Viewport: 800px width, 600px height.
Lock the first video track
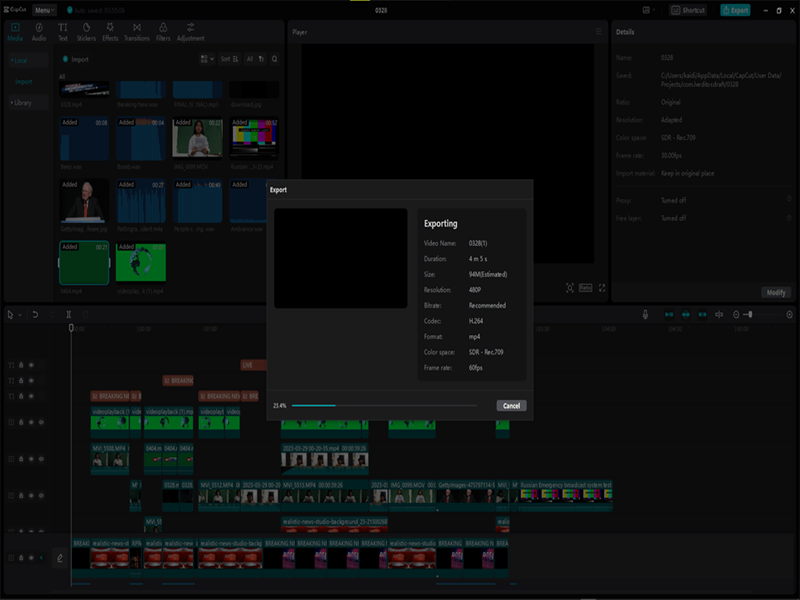20,422
